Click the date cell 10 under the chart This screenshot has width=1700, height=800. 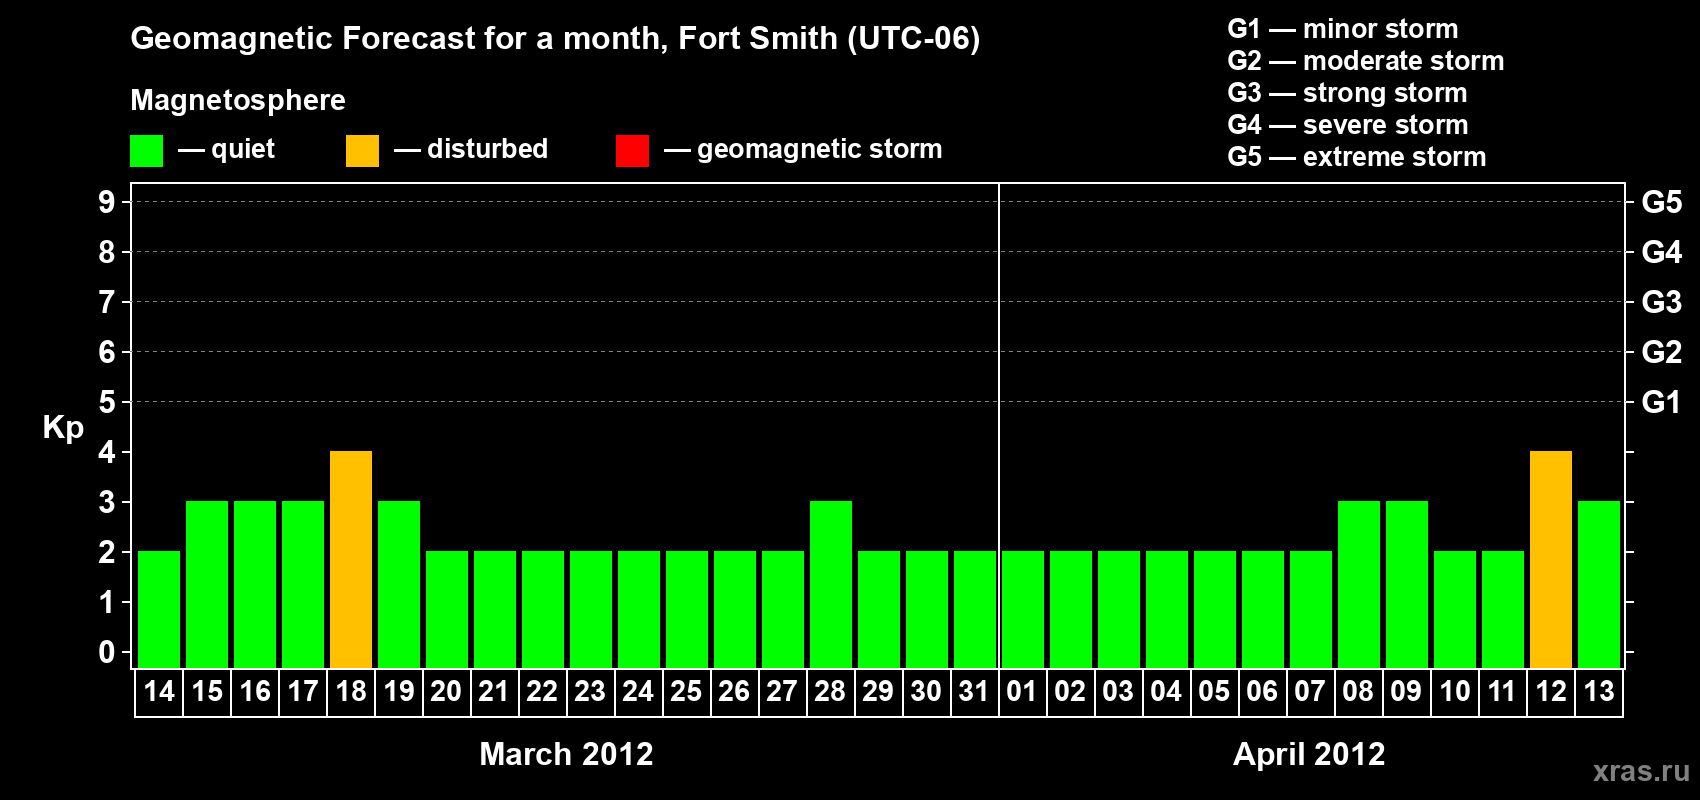[x=1455, y=692]
